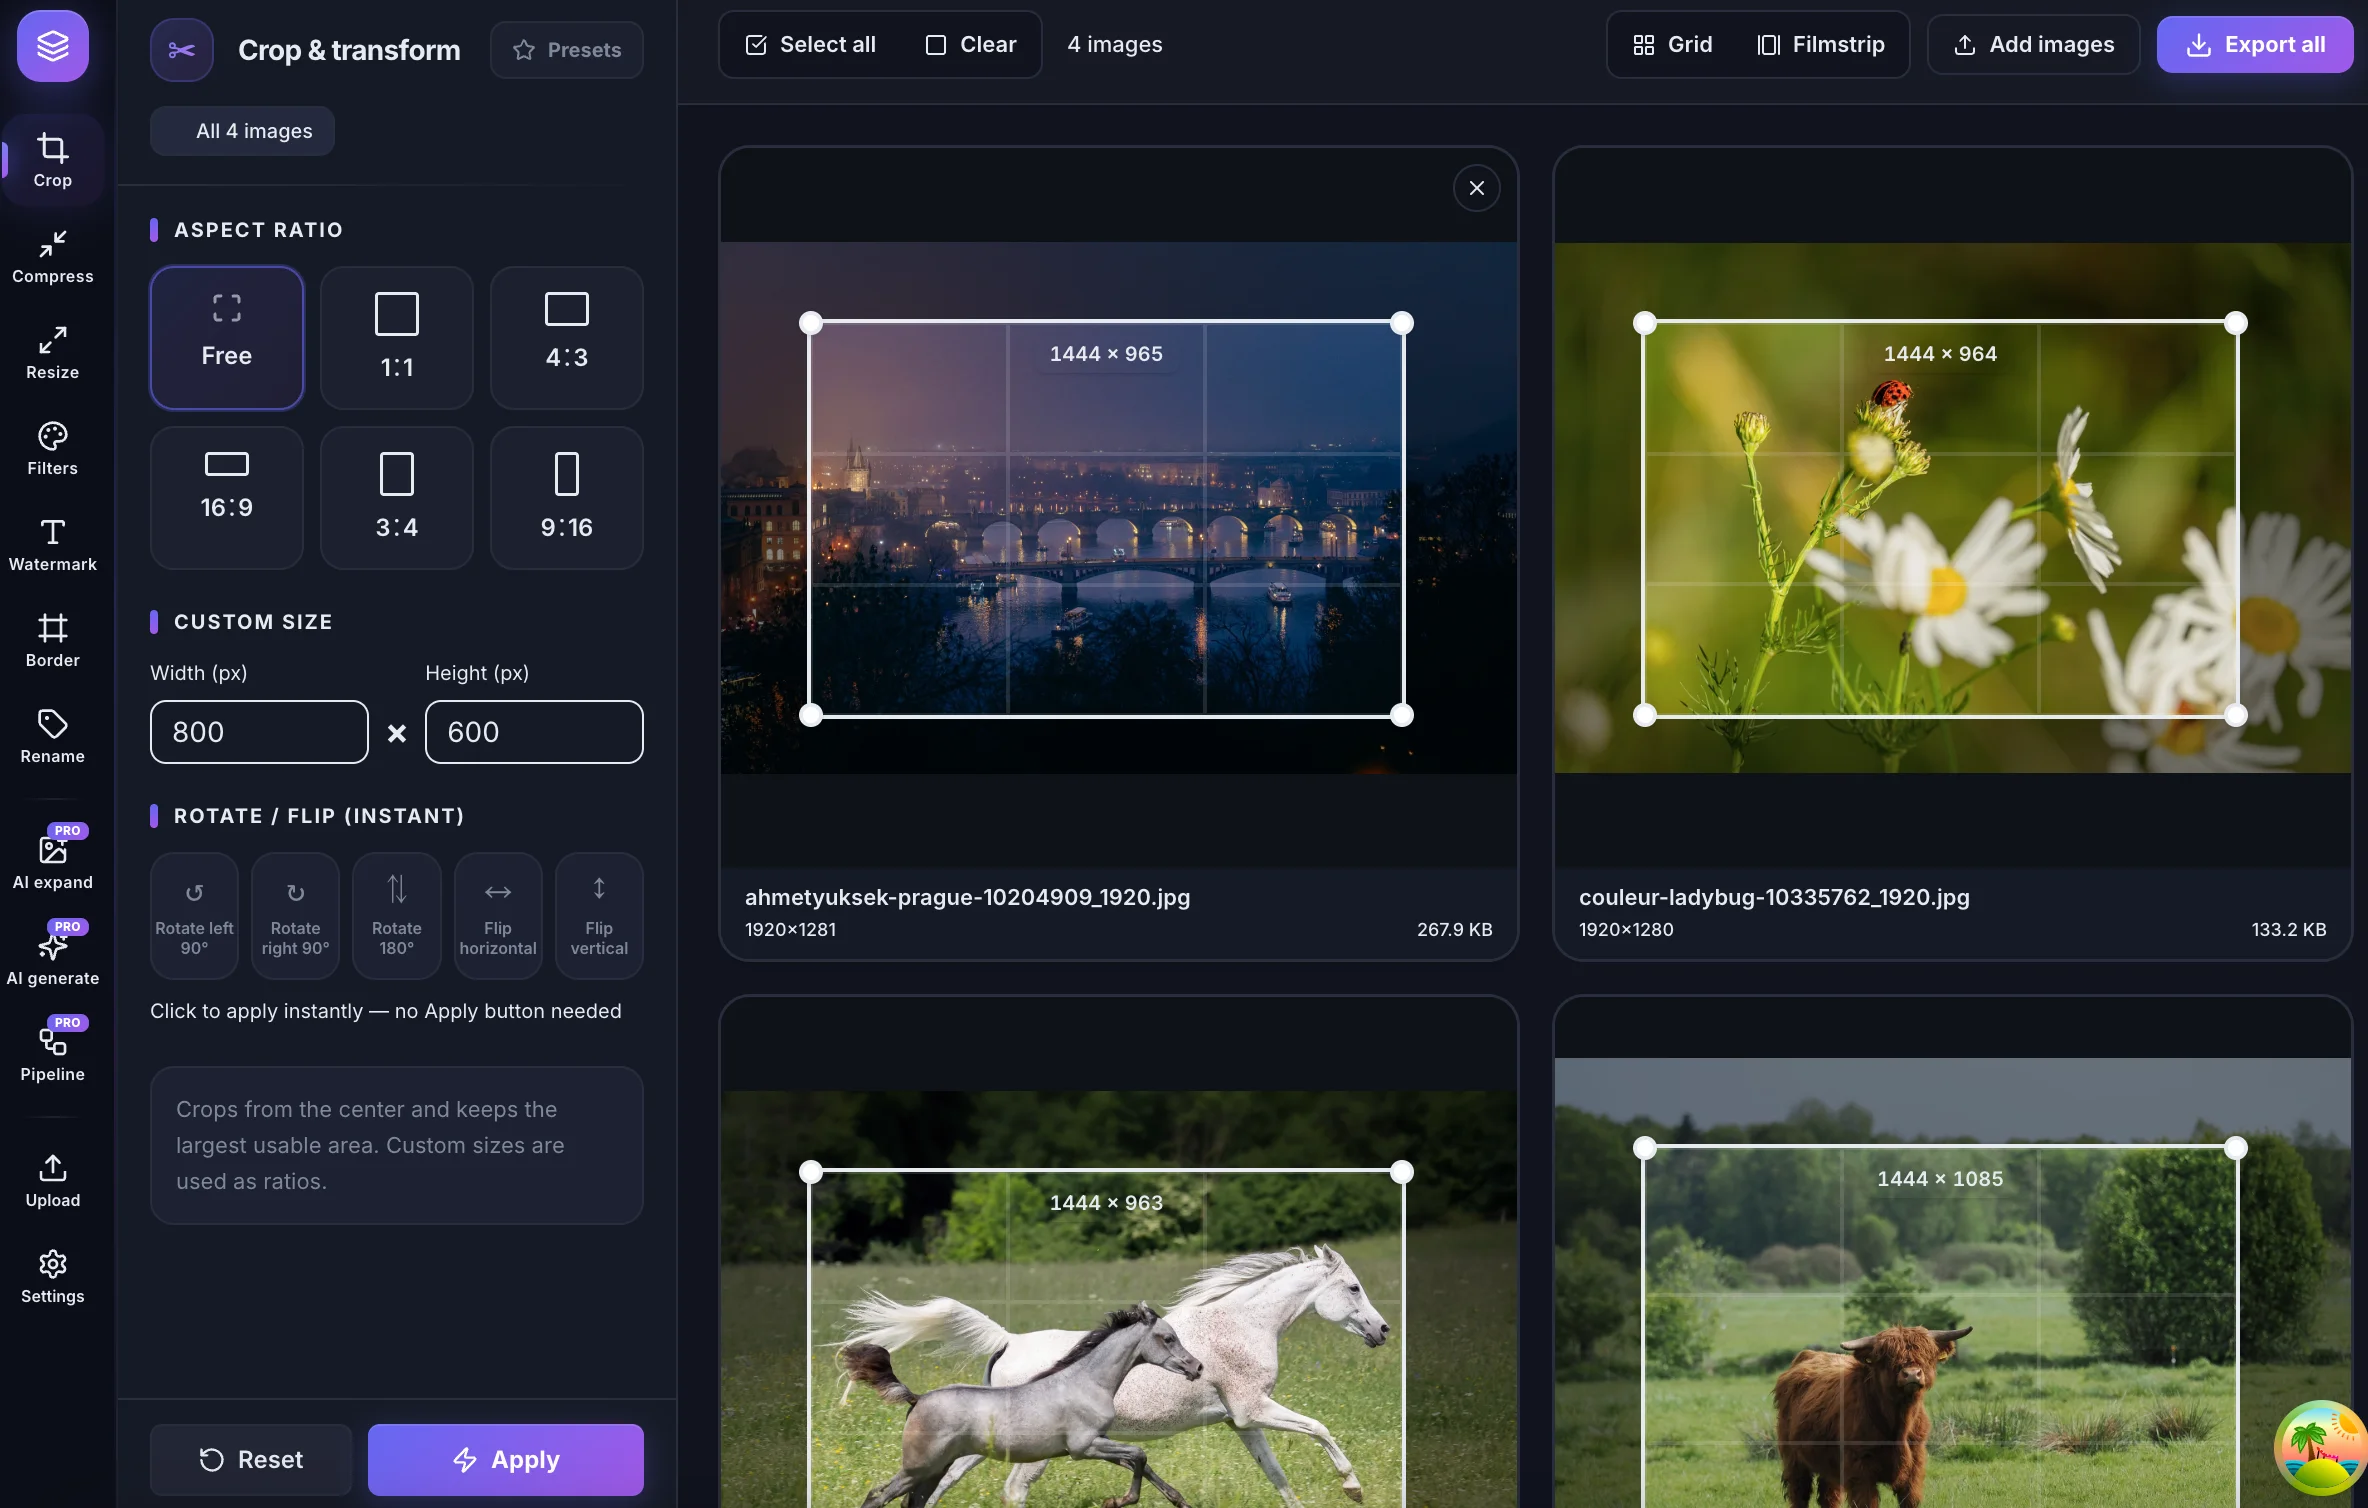2368x1508 pixels.
Task: Flip images vertically
Action: [599, 916]
